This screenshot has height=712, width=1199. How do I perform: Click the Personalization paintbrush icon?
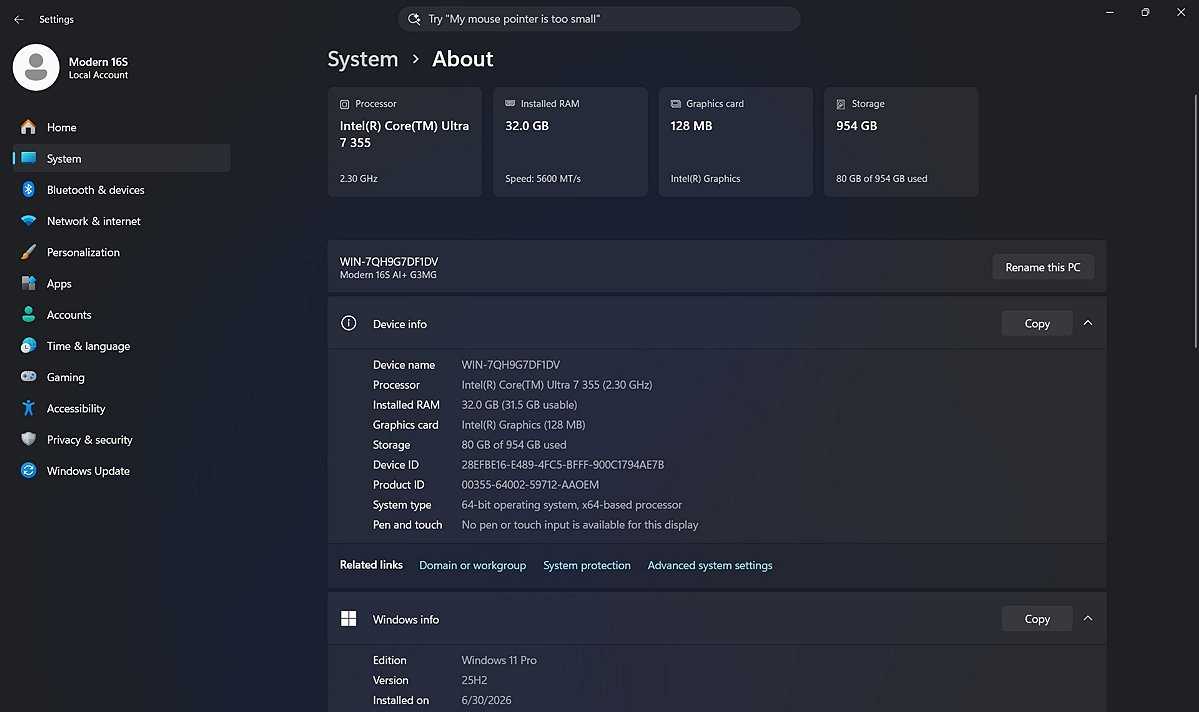pyautogui.click(x=28, y=252)
